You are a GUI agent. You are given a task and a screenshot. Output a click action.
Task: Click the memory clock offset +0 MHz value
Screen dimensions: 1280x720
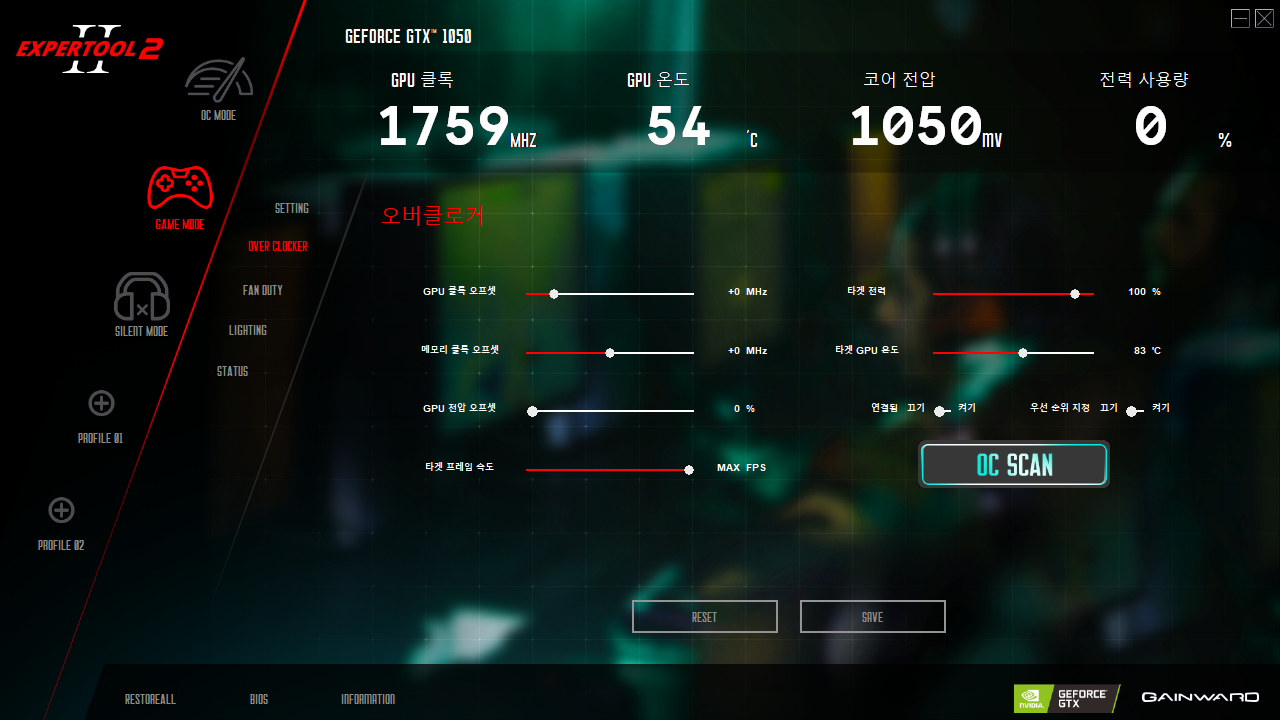747,351
